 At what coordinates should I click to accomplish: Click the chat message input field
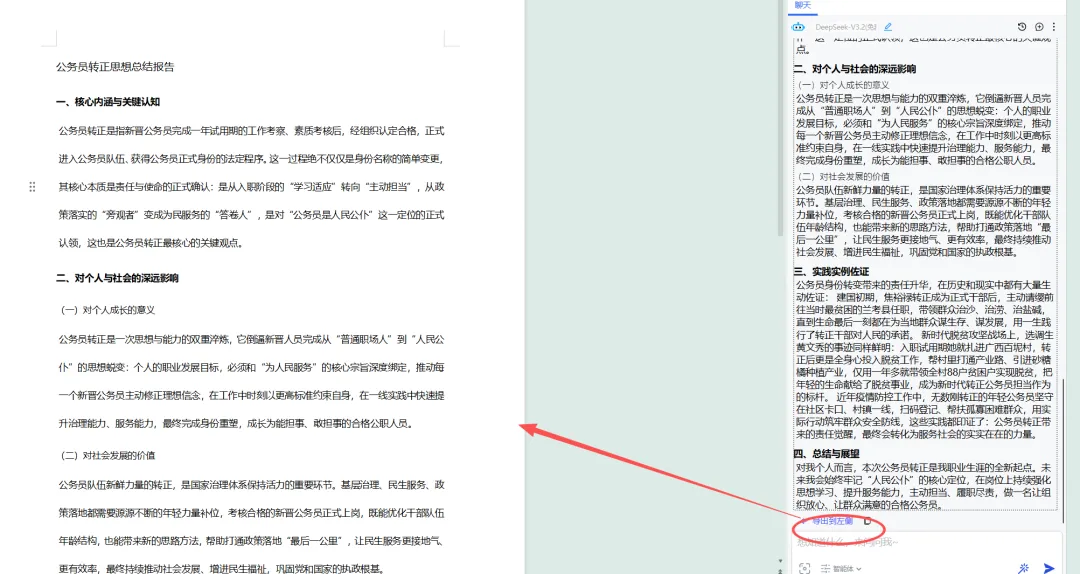point(926,542)
